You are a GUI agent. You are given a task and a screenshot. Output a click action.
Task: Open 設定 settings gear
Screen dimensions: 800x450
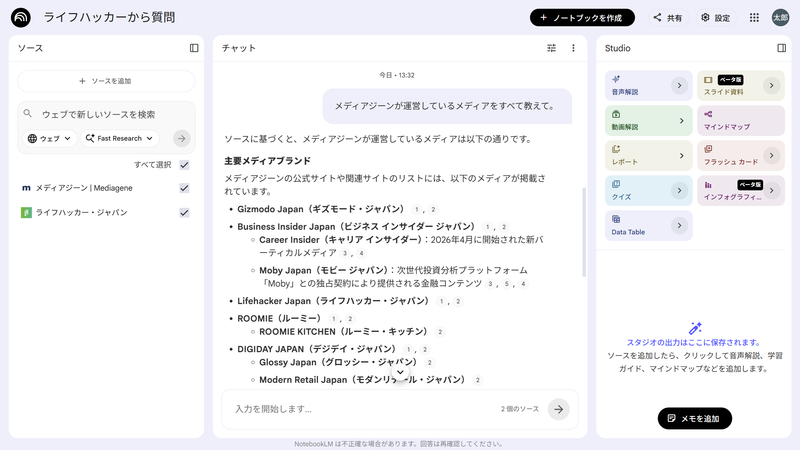tap(715, 17)
